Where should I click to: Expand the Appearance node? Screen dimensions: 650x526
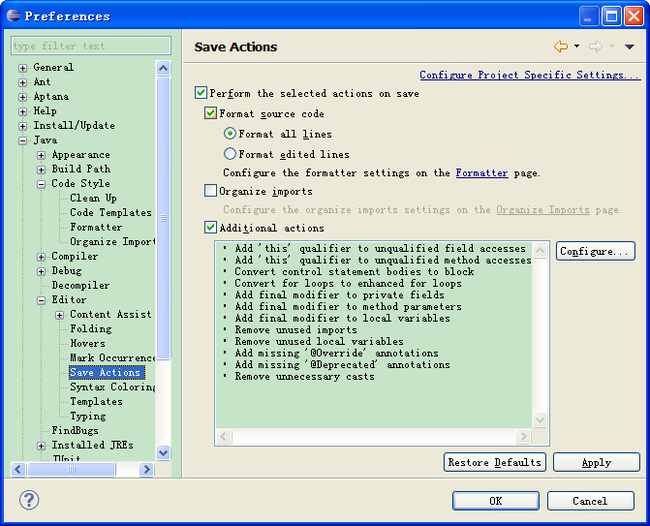[41, 155]
